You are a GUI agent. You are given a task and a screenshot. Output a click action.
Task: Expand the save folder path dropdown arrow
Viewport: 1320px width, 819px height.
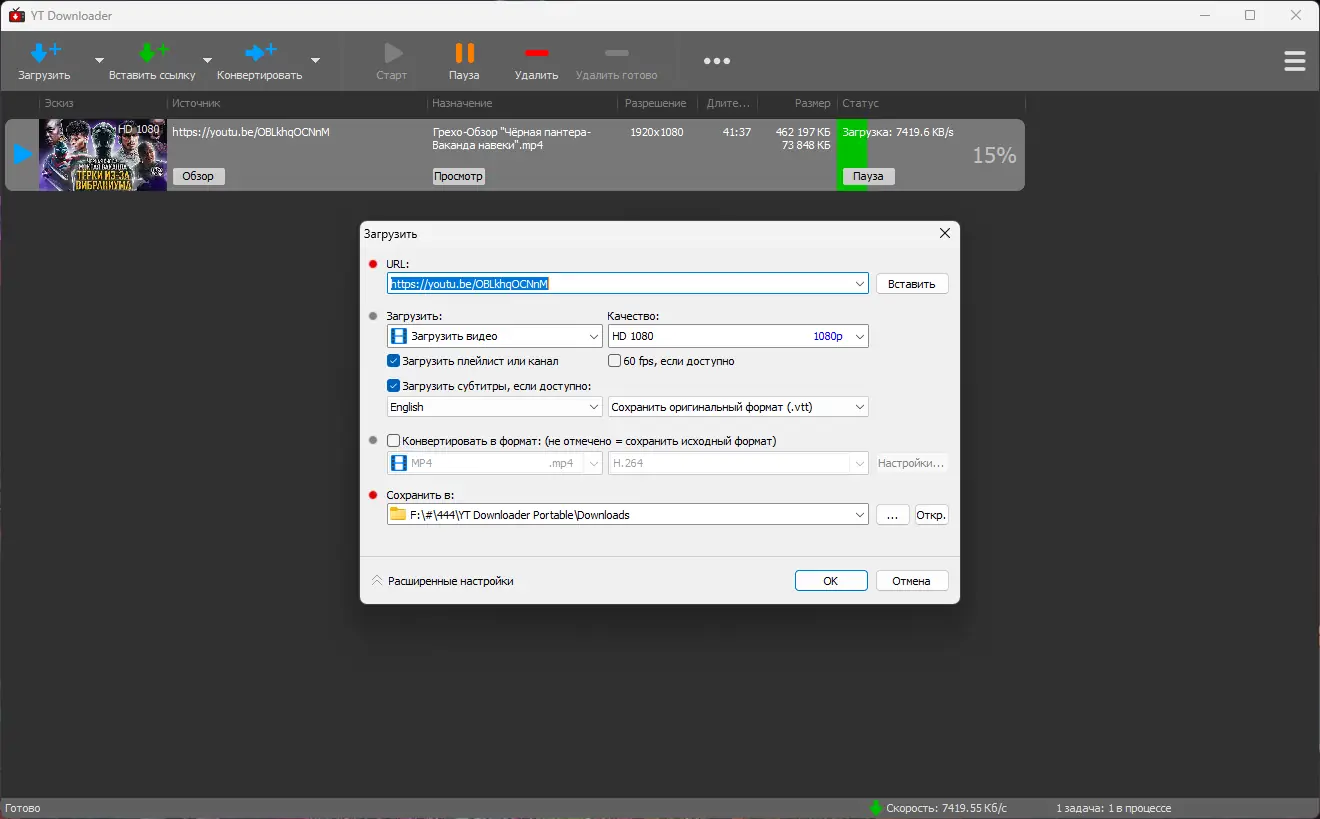(x=860, y=515)
